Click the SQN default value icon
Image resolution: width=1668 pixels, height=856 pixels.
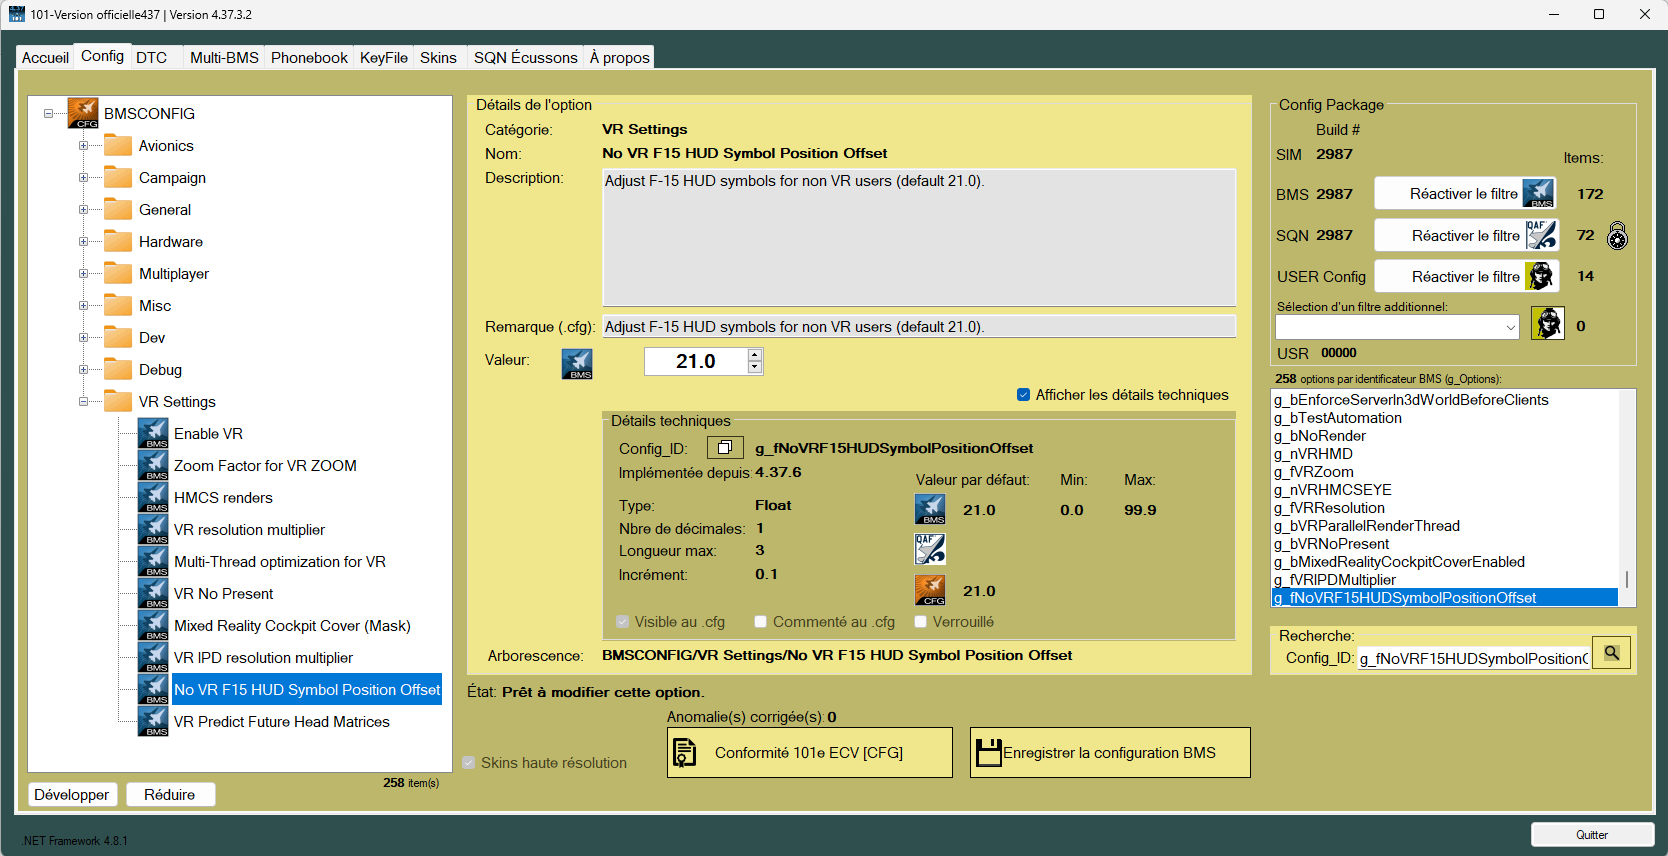click(930, 549)
